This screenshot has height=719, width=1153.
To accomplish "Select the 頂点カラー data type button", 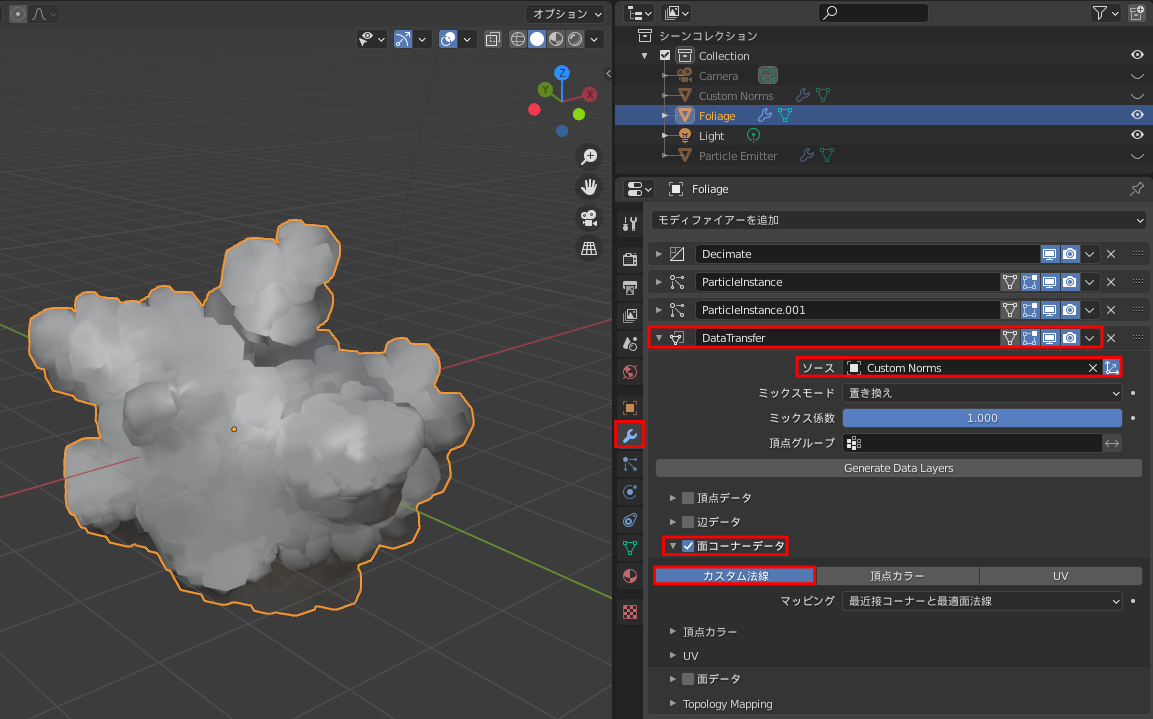I will 897,576.
